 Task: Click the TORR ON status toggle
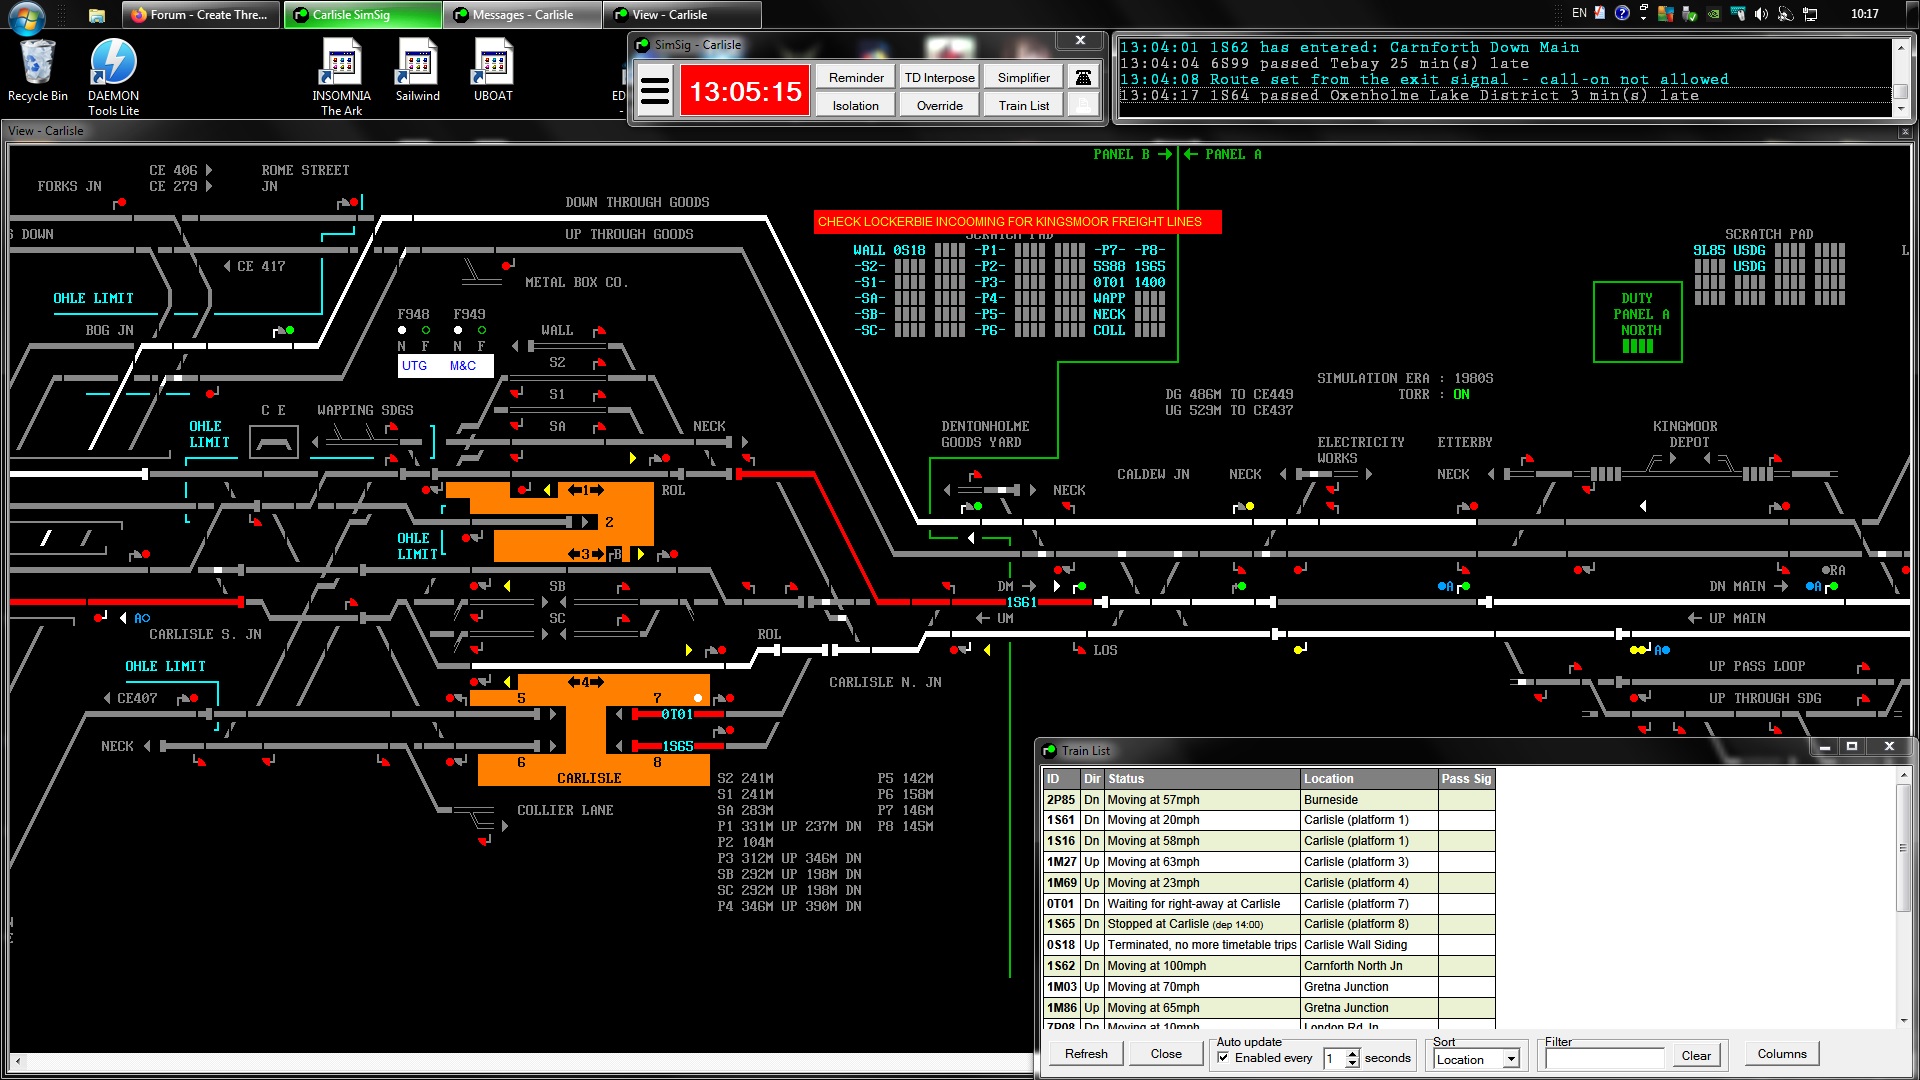point(1461,394)
